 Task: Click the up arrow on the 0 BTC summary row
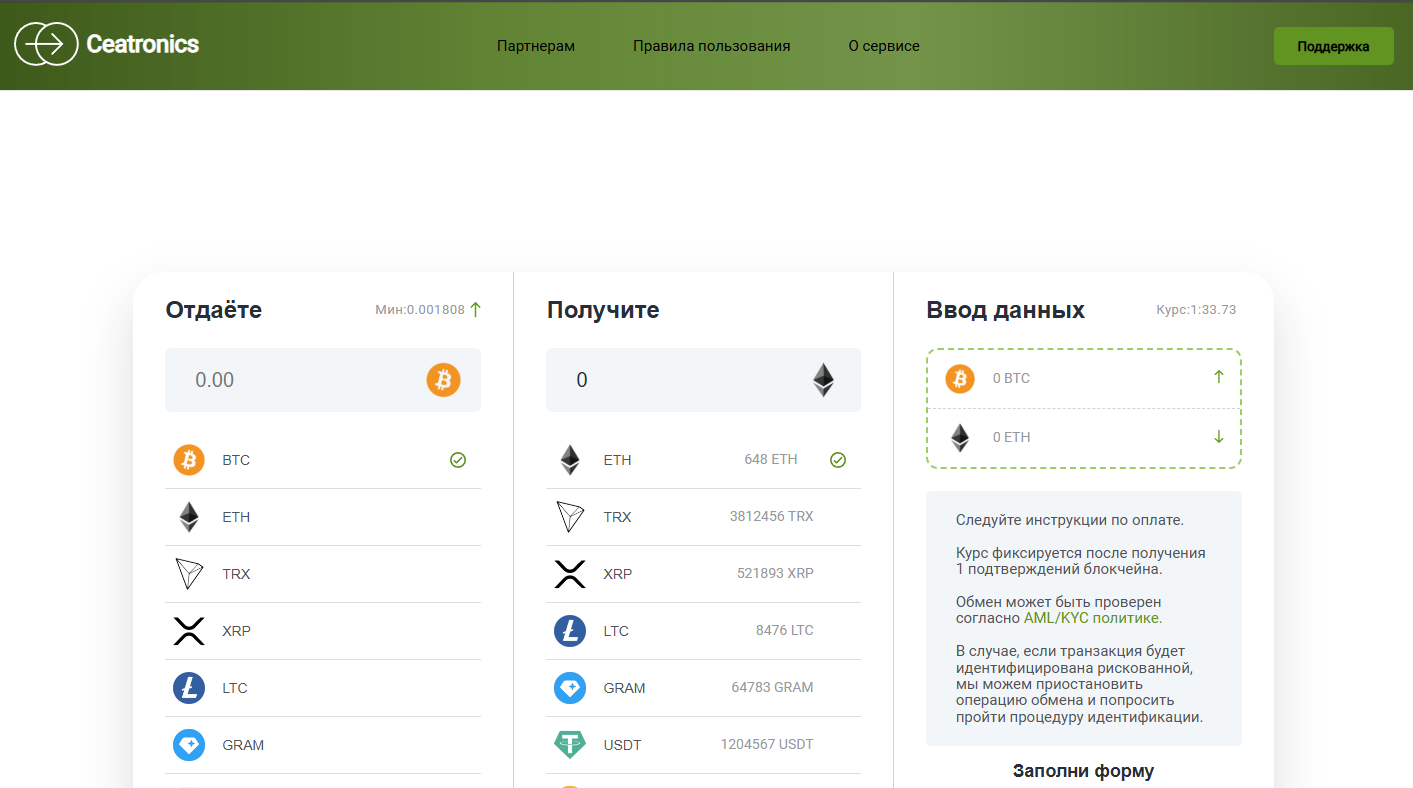1219,377
